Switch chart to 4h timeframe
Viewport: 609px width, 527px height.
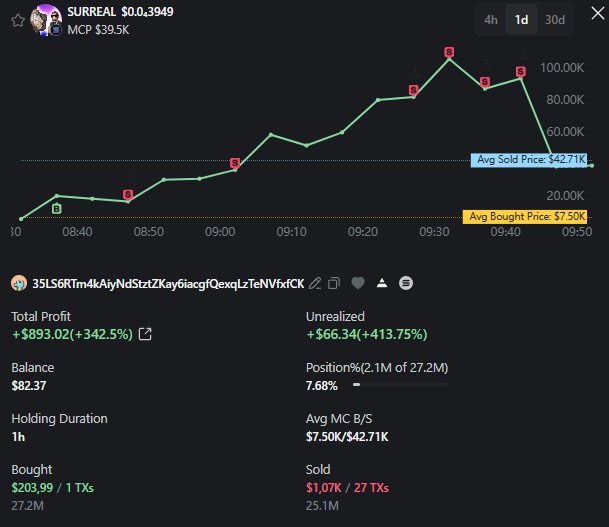[490, 20]
